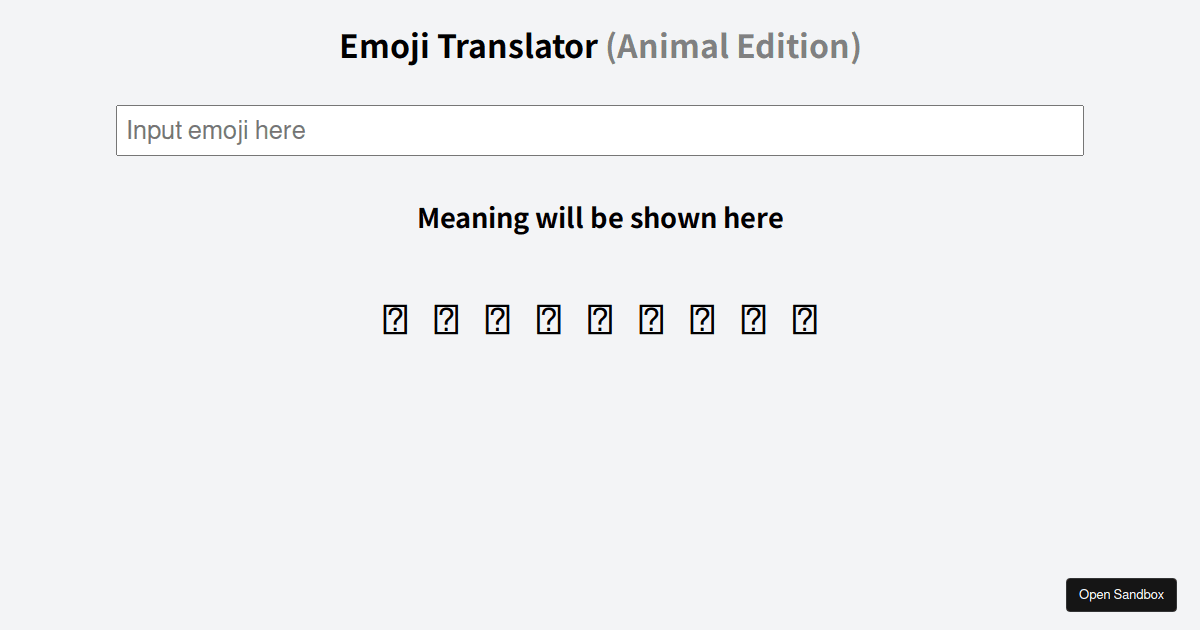Click inside the emoji input field
1200x630 pixels.
point(600,130)
